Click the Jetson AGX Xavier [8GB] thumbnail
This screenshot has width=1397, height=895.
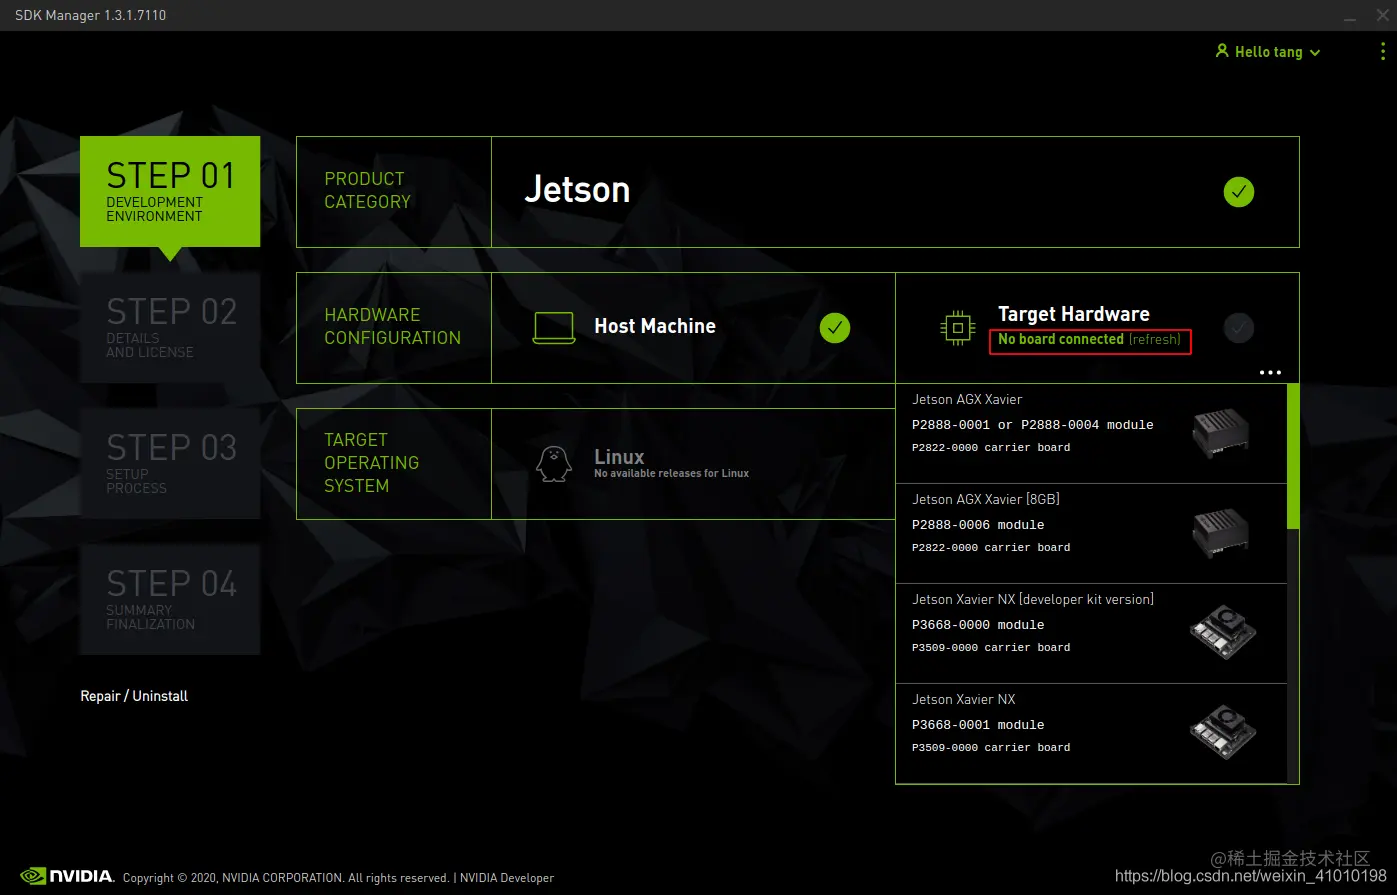point(1221,534)
